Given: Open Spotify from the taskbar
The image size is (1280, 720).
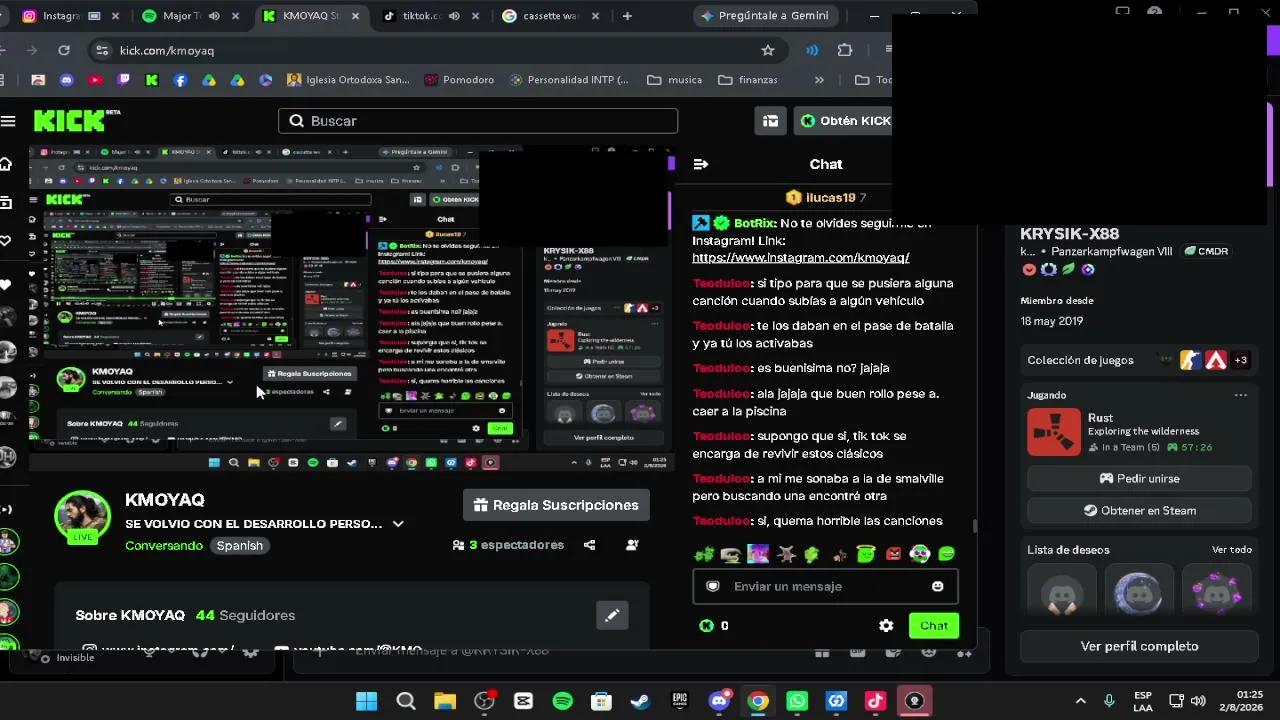Looking at the screenshot, I should [x=562, y=701].
